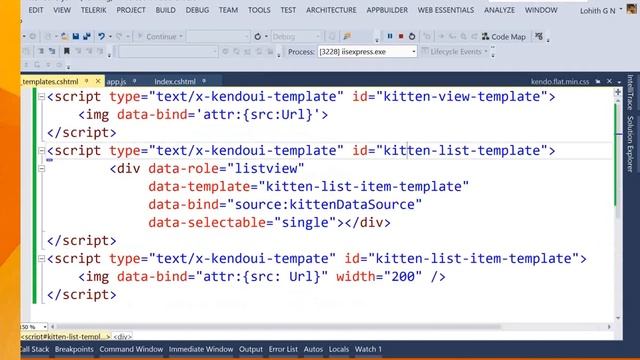Close the templates.cshtml tab

tap(98, 81)
